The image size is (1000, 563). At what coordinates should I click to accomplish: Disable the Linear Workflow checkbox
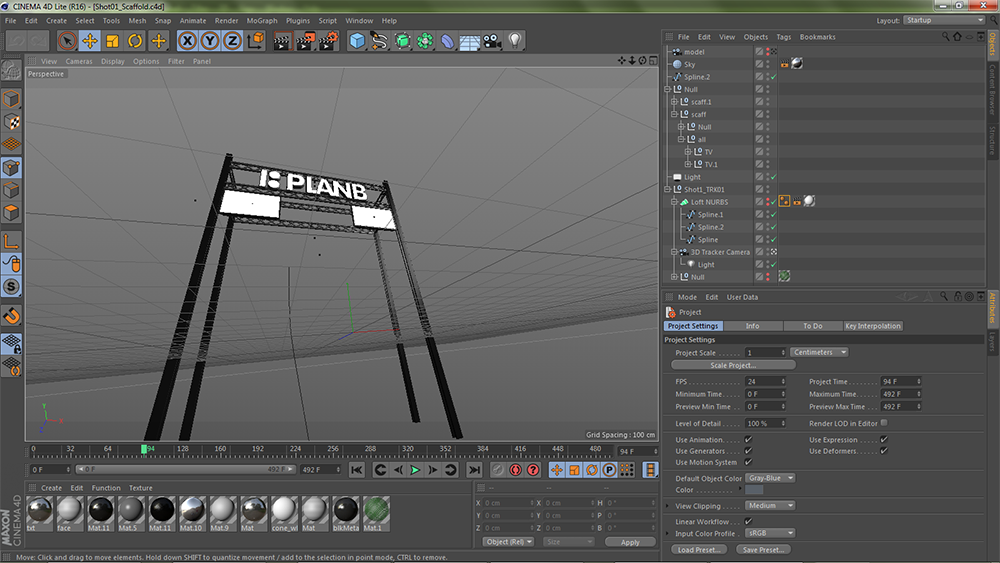[748, 521]
